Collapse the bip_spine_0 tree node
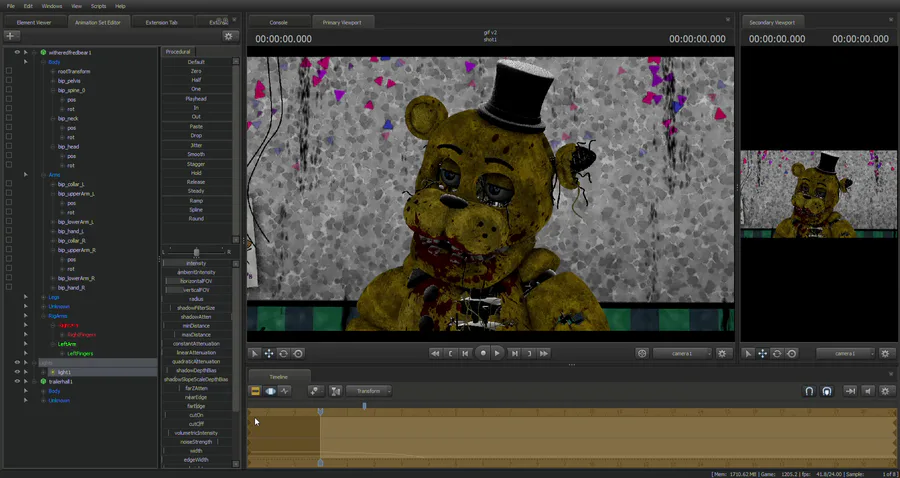This screenshot has height=478, width=900. point(53,90)
